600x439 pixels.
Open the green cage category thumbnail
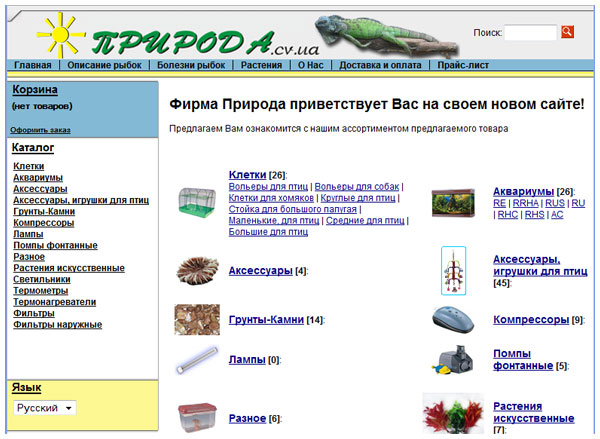click(x=197, y=203)
